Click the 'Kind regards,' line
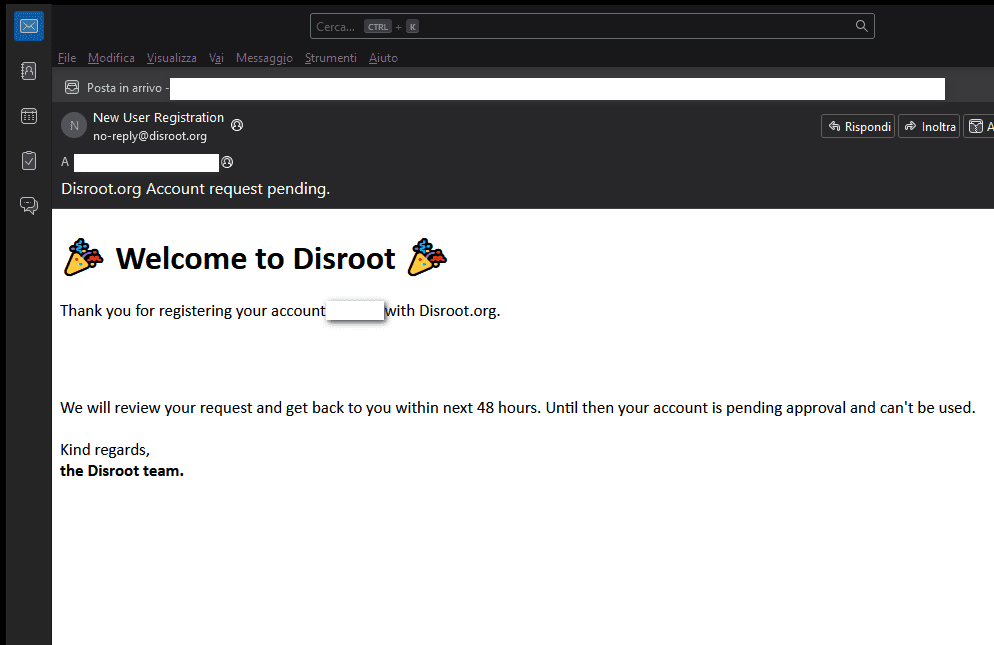The width and height of the screenshot is (994, 645). point(105,450)
